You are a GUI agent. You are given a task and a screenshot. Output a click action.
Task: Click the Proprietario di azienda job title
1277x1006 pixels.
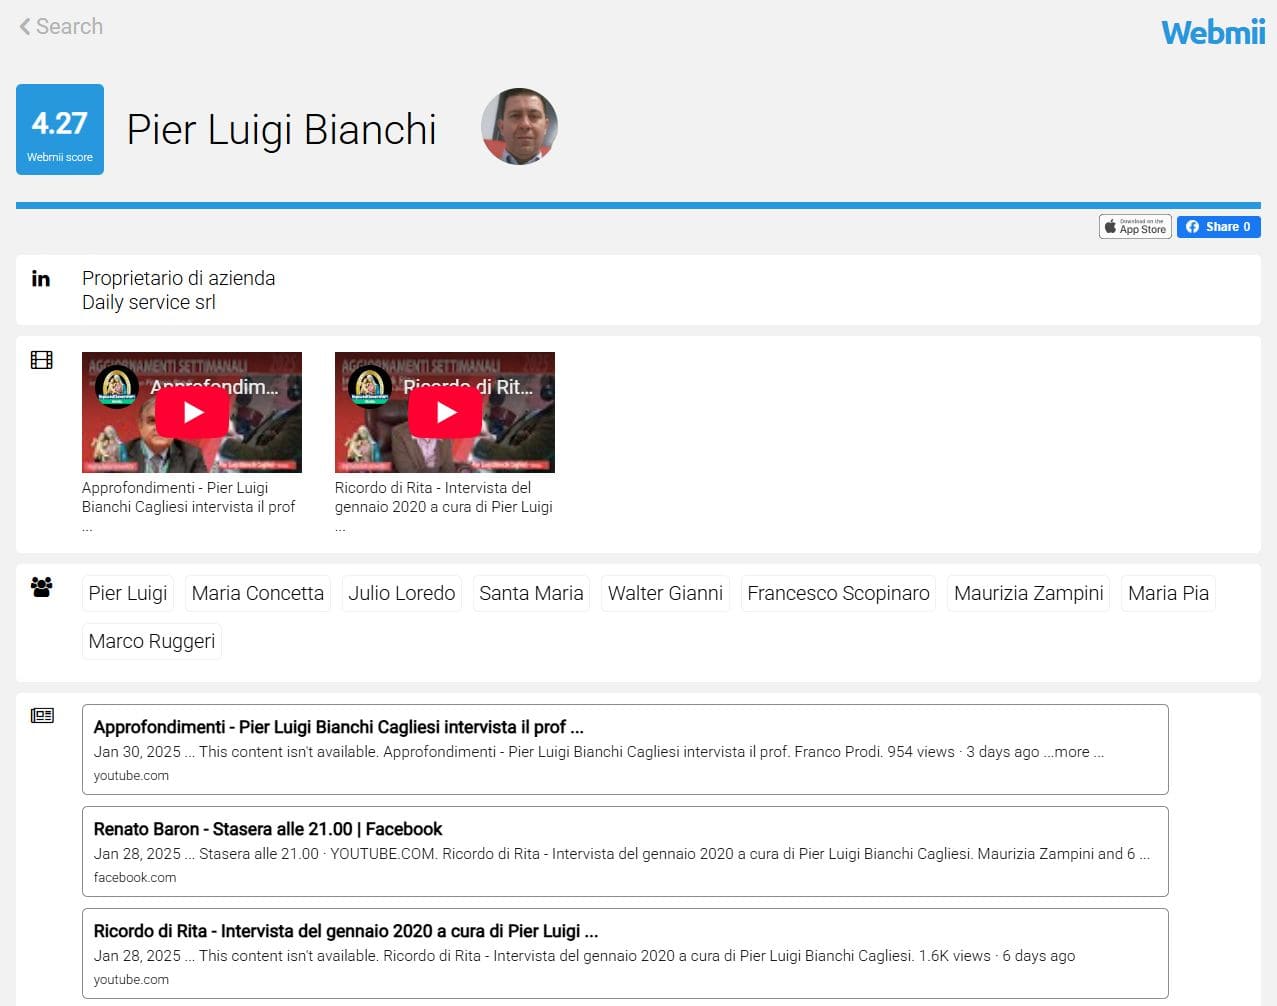[179, 278]
